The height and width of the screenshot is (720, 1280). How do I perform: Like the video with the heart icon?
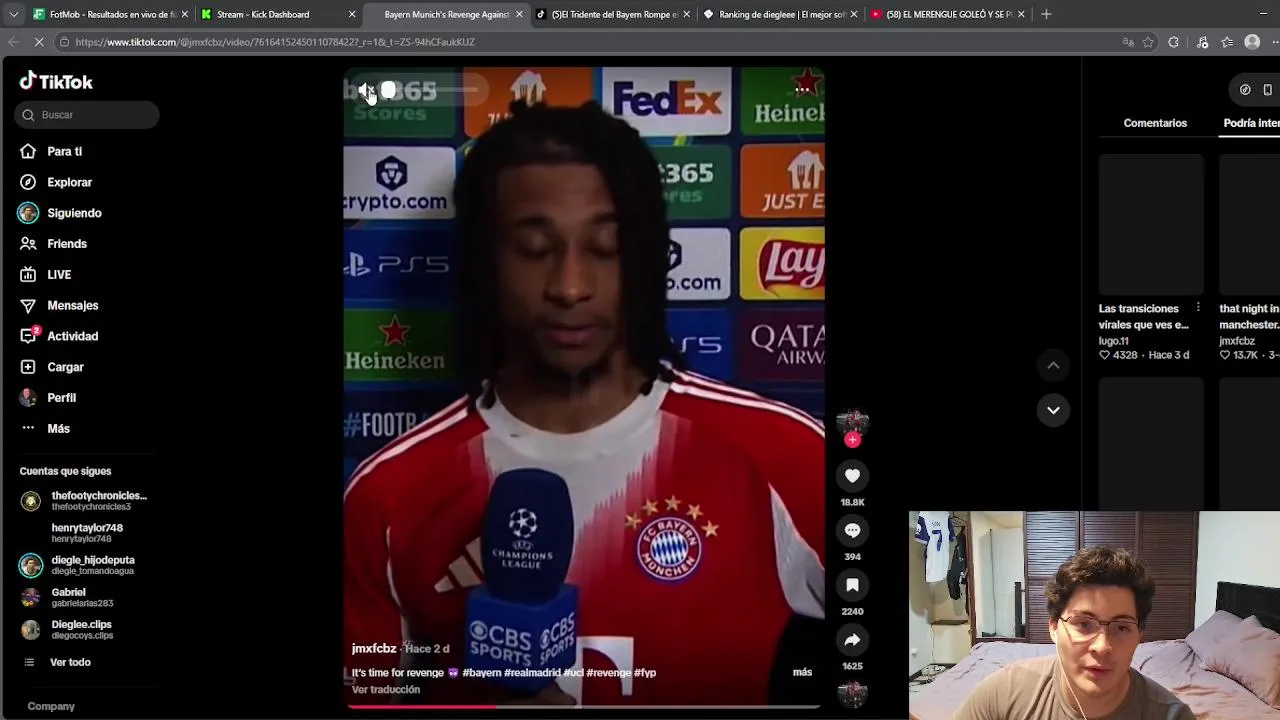852,476
